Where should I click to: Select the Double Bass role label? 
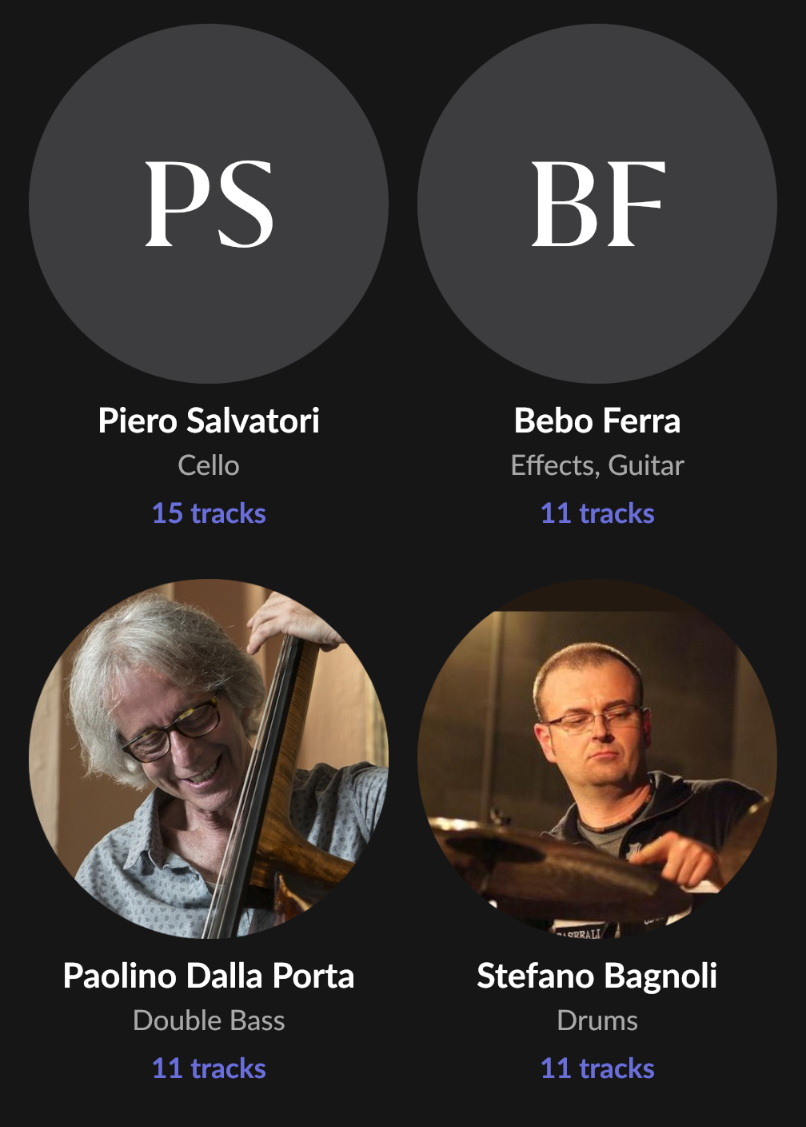(209, 1021)
